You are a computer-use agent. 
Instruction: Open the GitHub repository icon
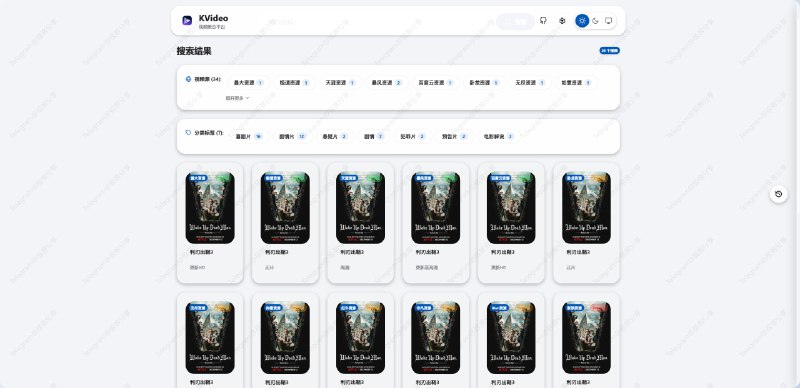coord(543,21)
